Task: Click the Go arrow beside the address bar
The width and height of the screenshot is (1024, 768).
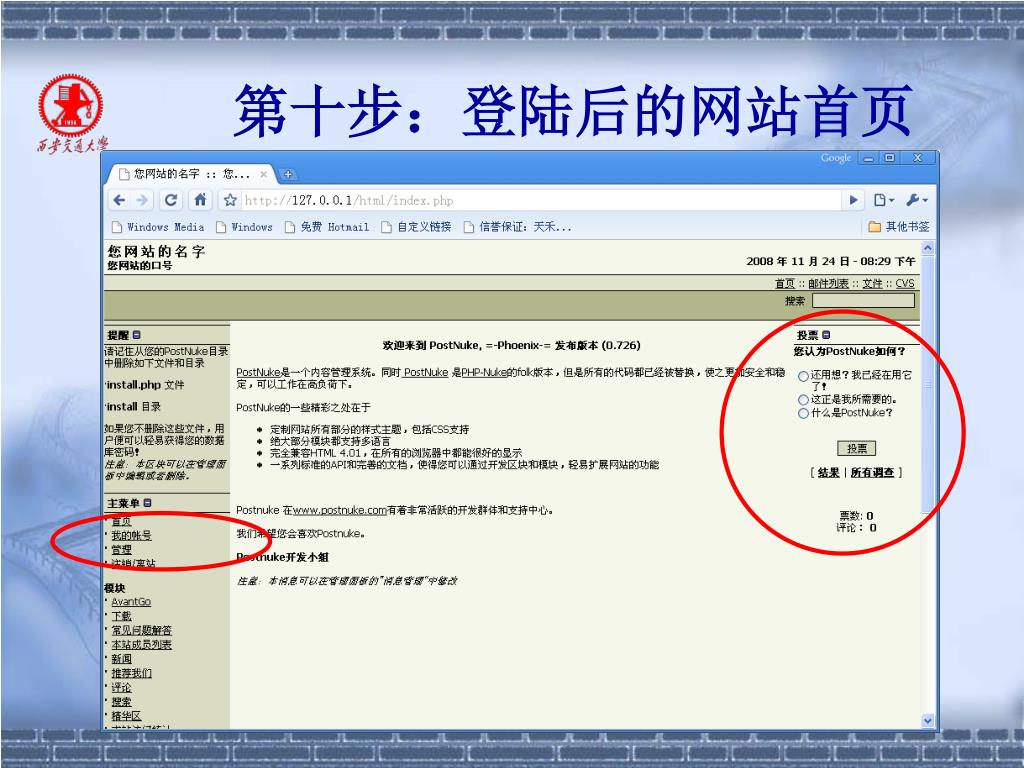Action: [853, 200]
